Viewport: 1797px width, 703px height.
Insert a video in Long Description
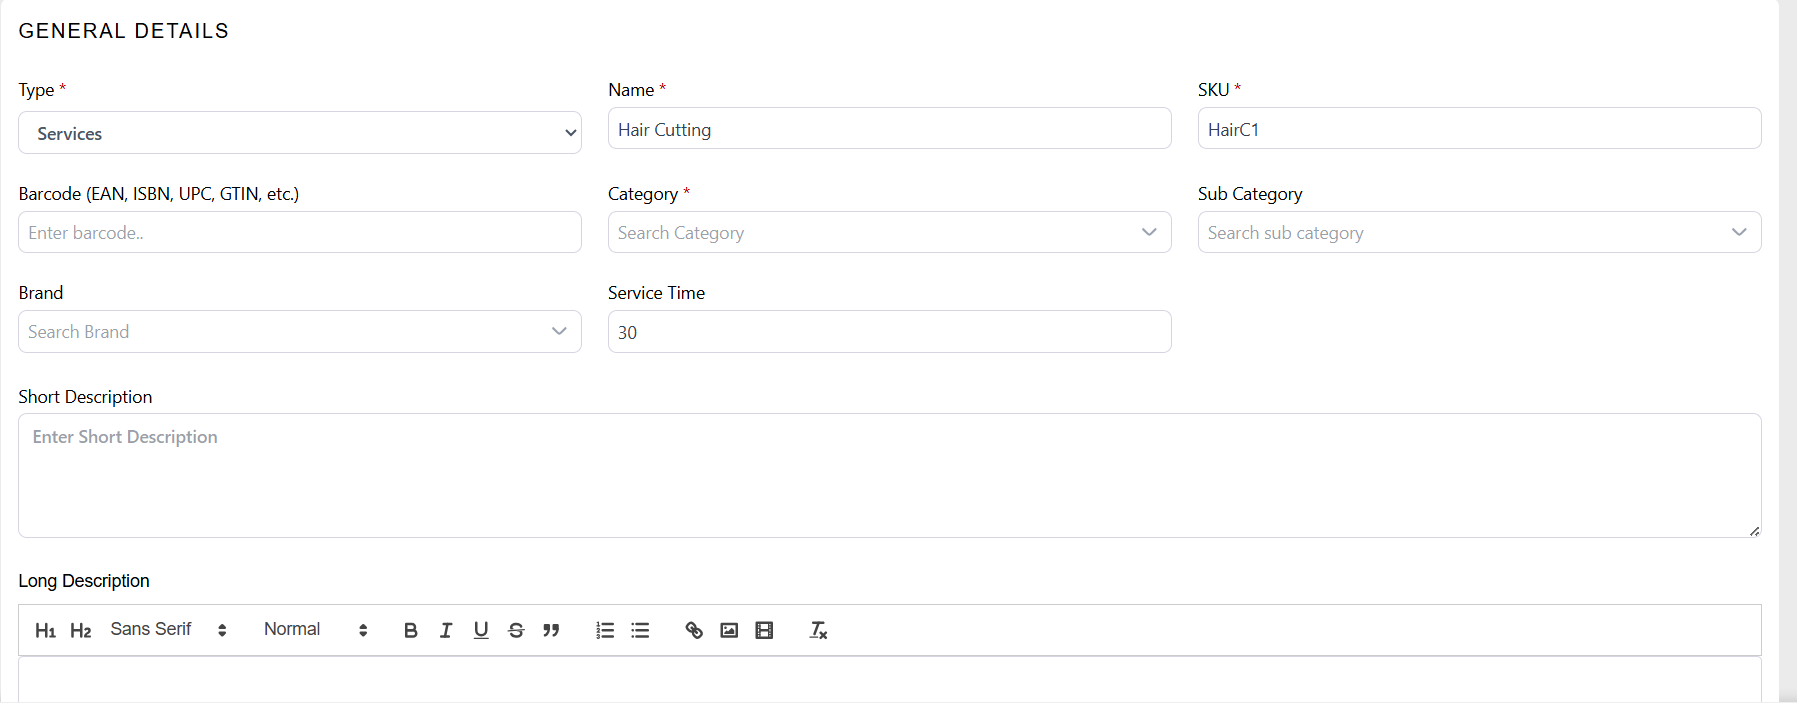pyautogui.click(x=764, y=630)
